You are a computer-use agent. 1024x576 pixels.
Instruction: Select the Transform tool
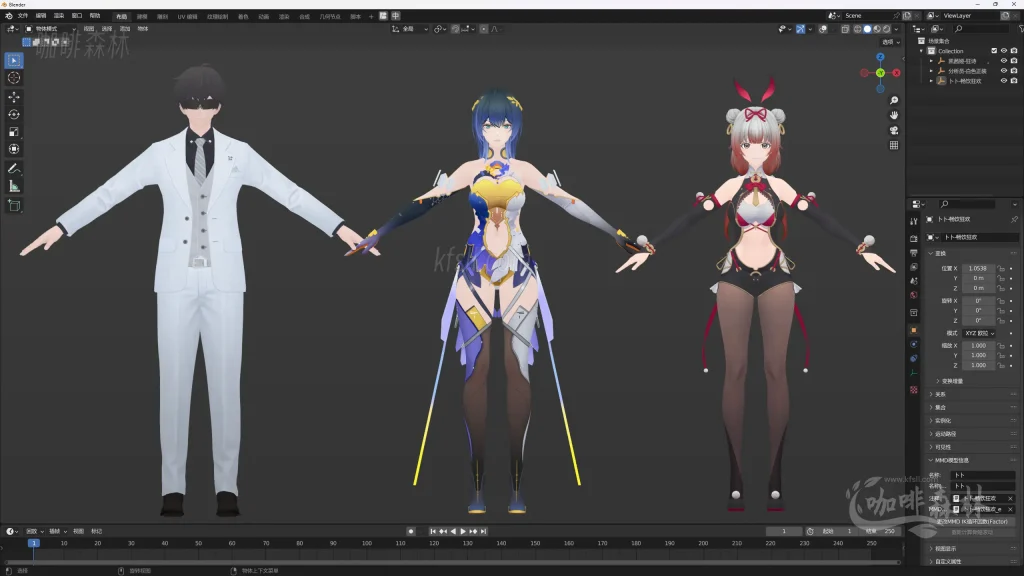click(14, 149)
